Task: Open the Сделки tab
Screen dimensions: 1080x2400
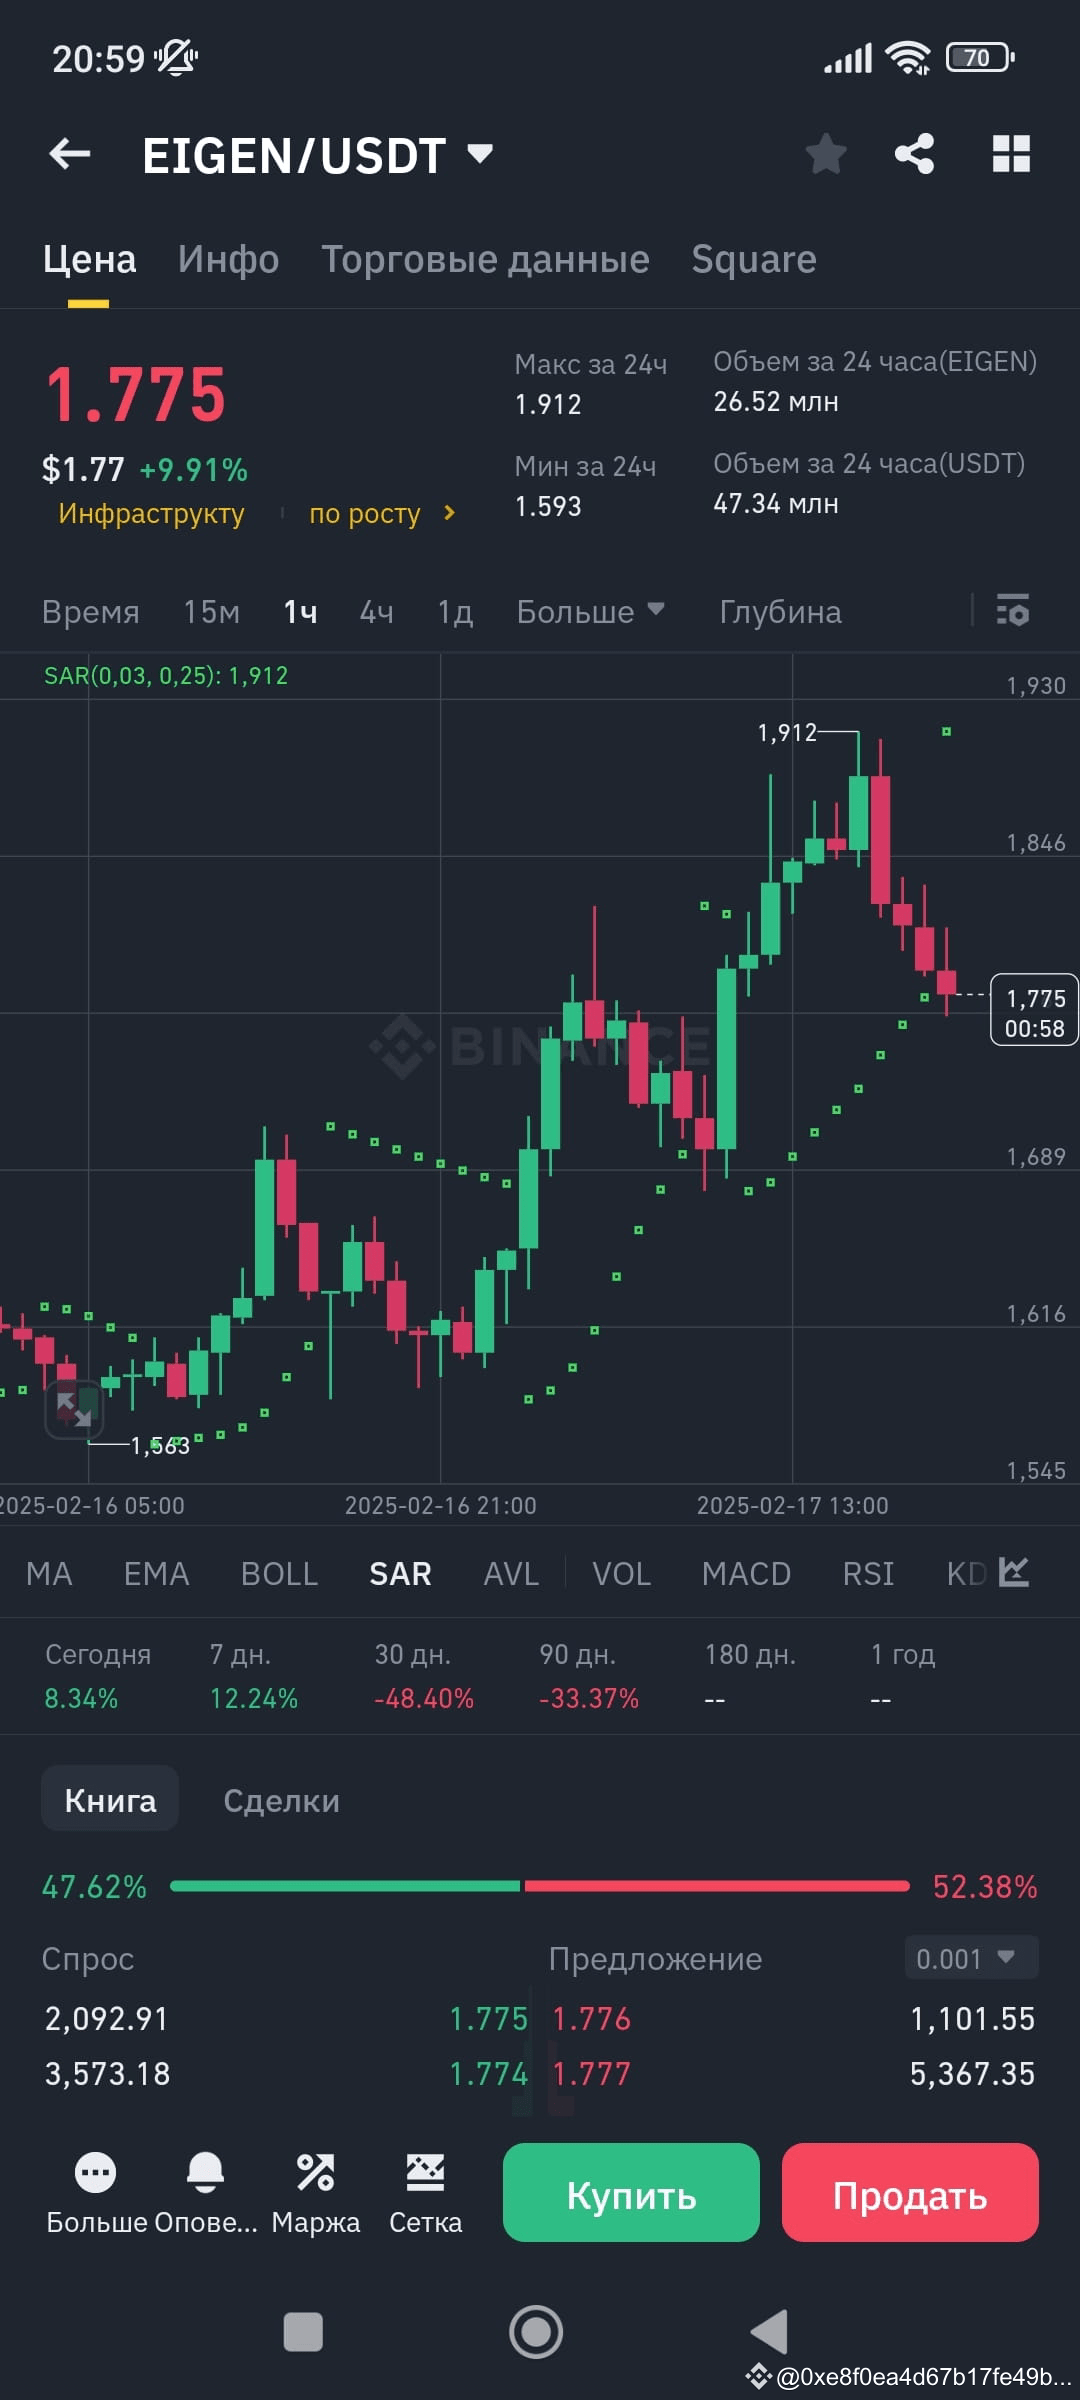Action: 280,1798
